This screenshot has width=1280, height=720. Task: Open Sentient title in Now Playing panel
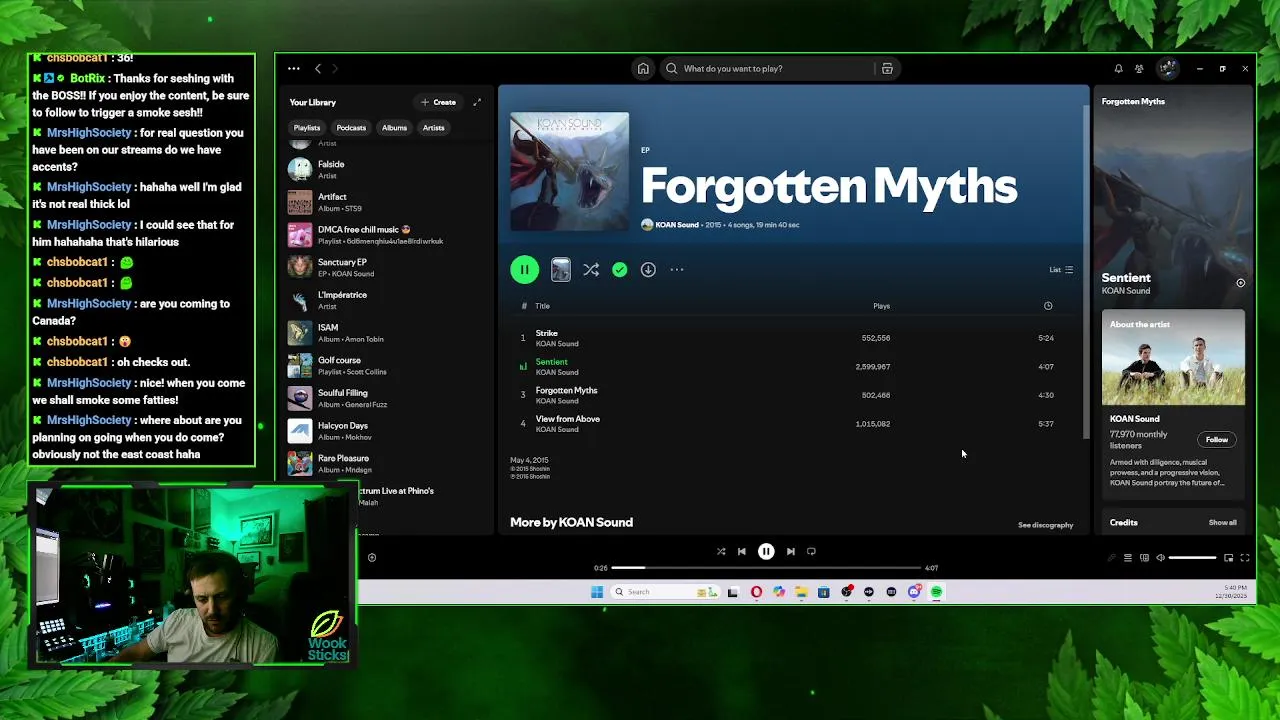coord(1126,278)
